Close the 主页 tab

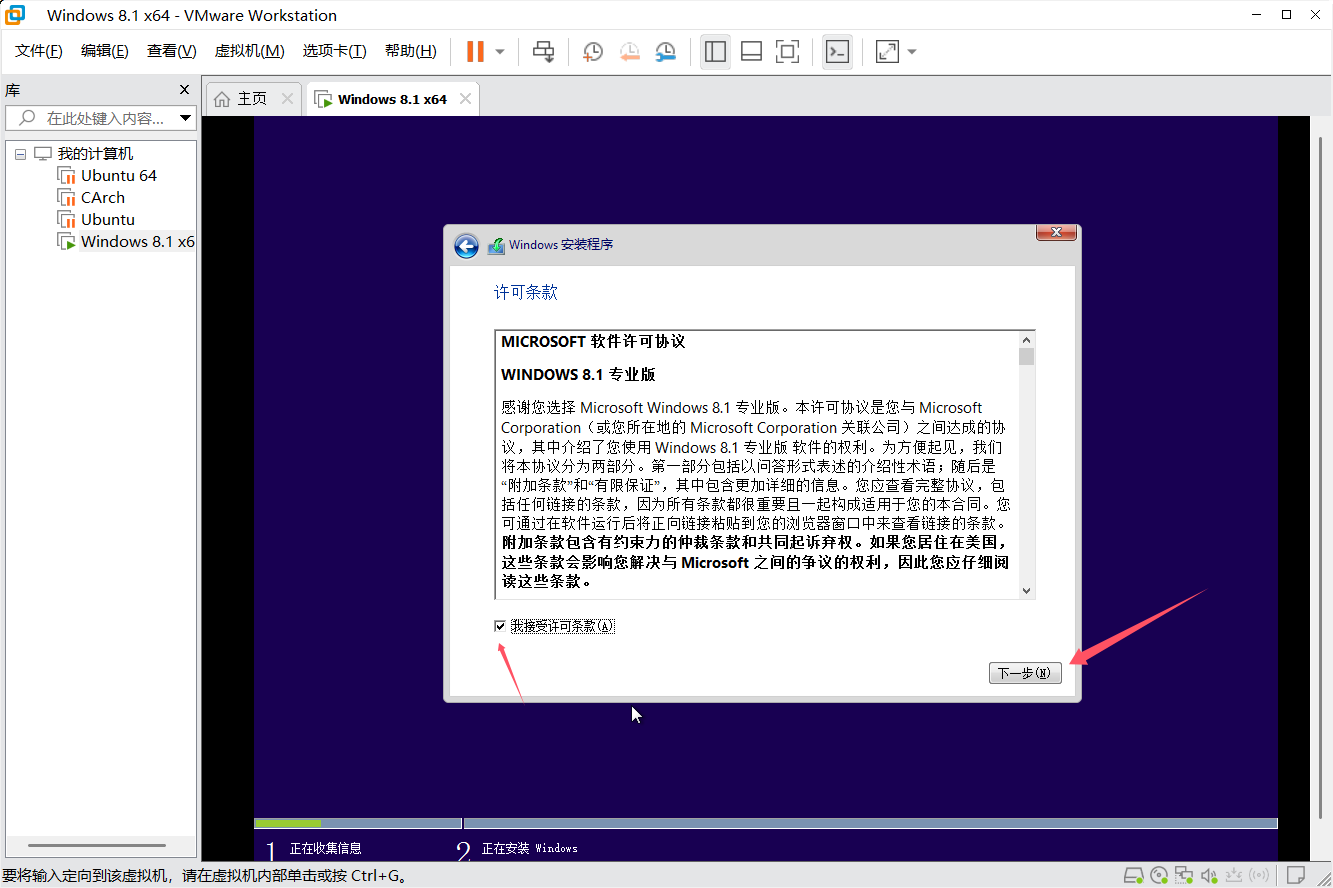(287, 99)
